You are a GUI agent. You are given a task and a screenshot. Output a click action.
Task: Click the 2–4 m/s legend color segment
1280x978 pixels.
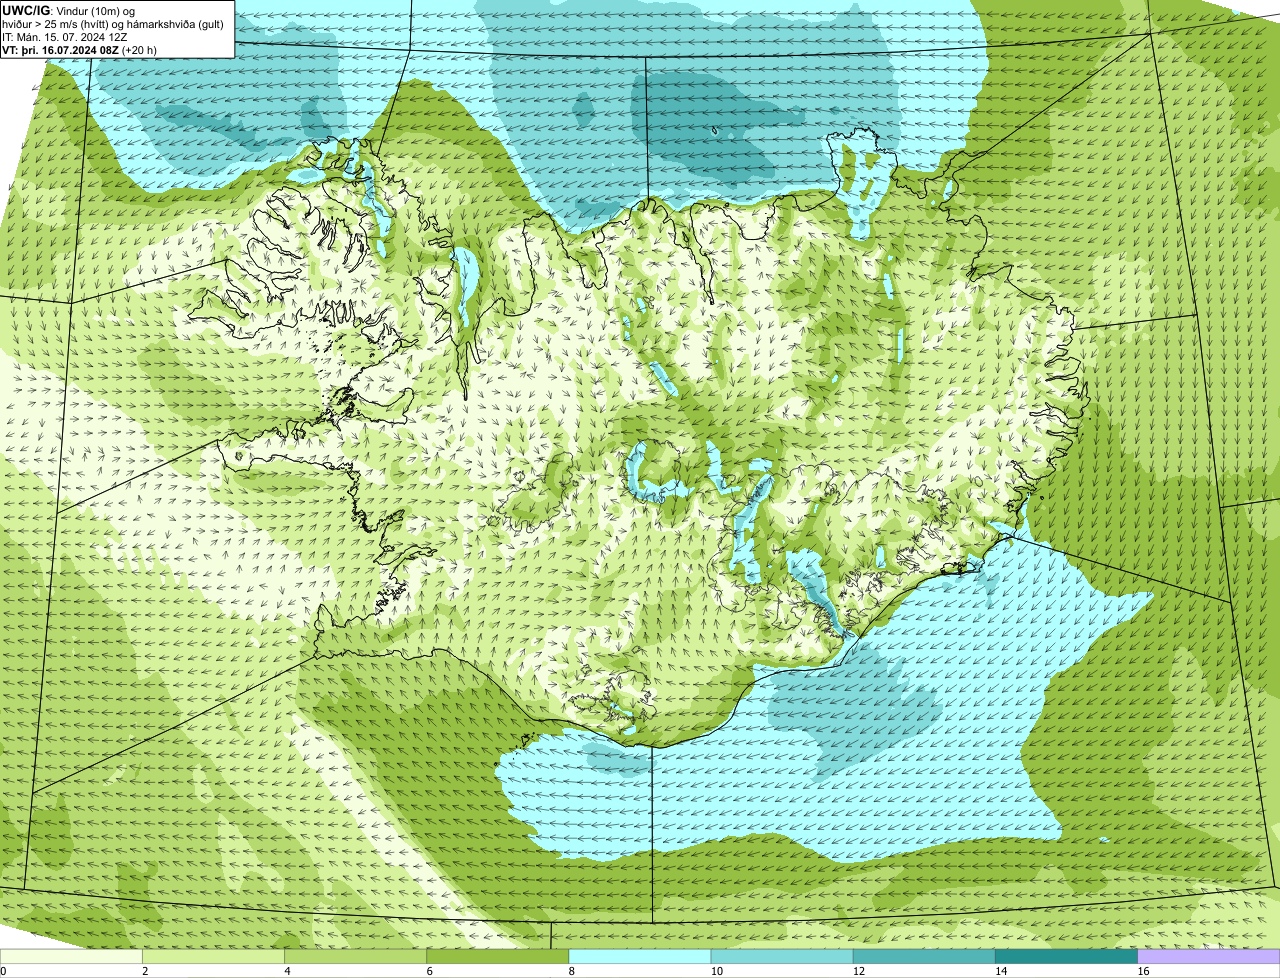click(214, 957)
